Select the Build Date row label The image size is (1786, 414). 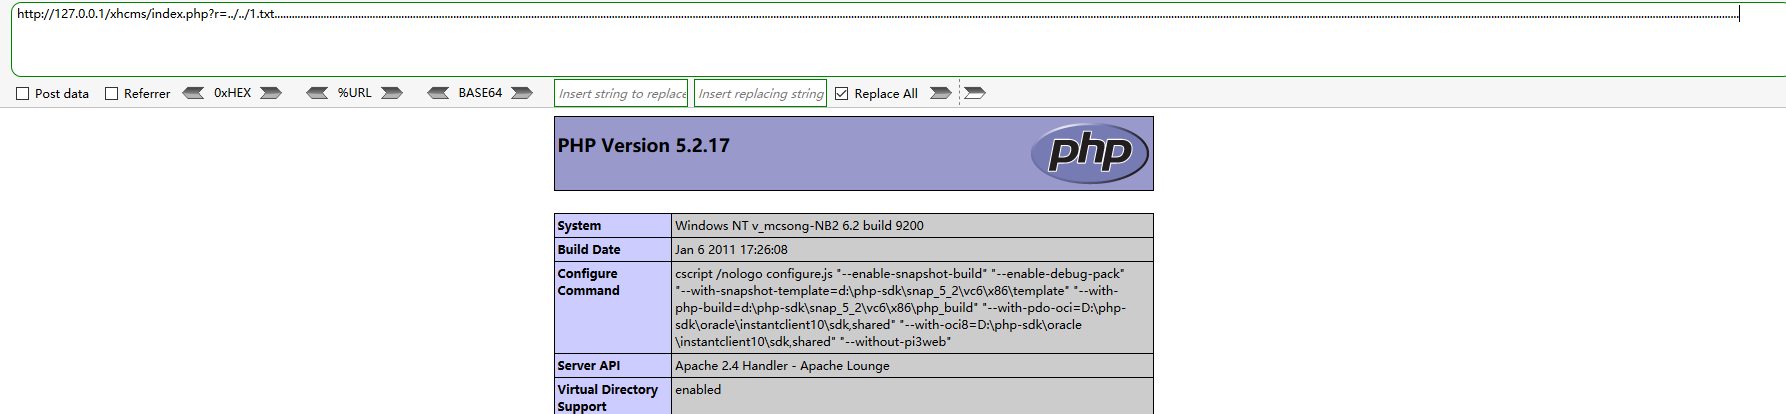tap(613, 250)
